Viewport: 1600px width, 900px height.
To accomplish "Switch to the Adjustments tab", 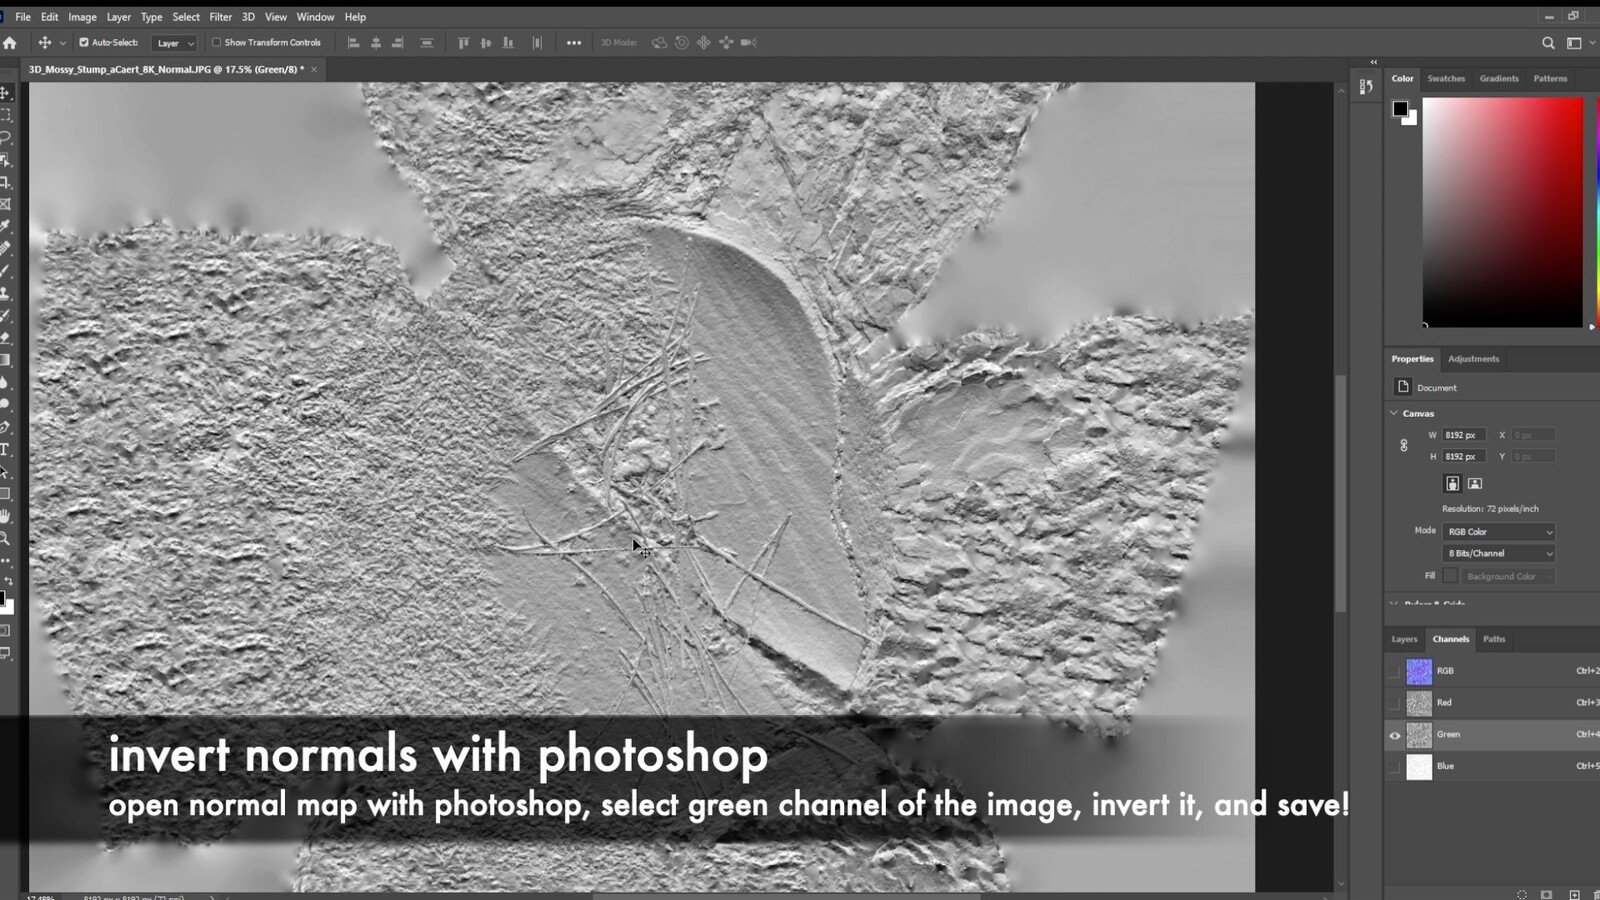I will [x=1474, y=359].
